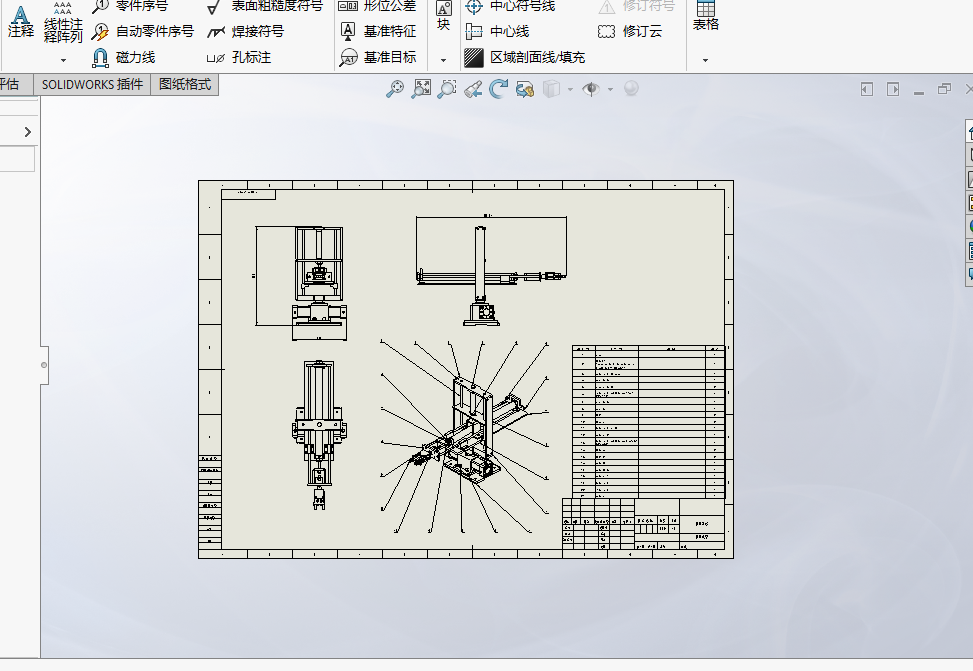
Task: Pick the 中心线 centerline tool
Action: [498, 31]
